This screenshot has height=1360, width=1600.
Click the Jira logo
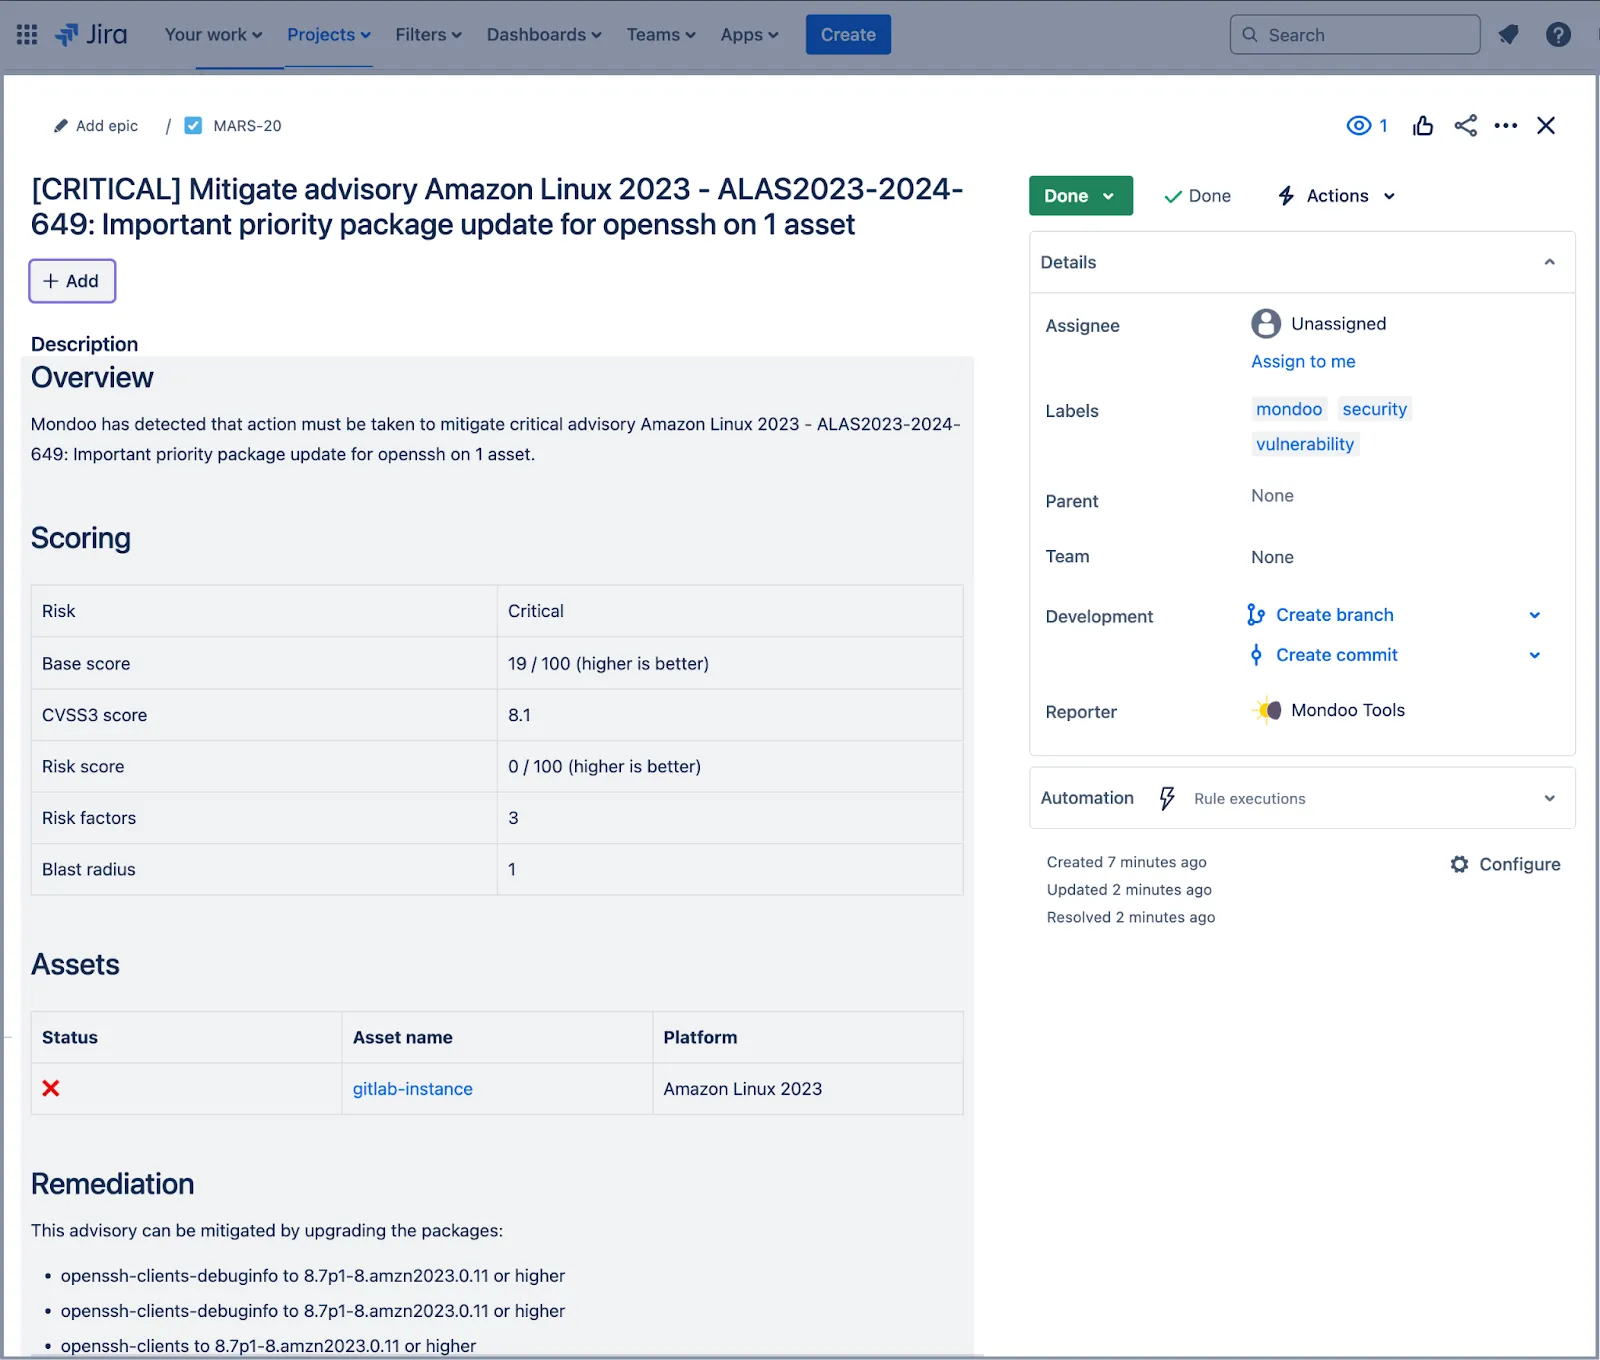[91, 35]
